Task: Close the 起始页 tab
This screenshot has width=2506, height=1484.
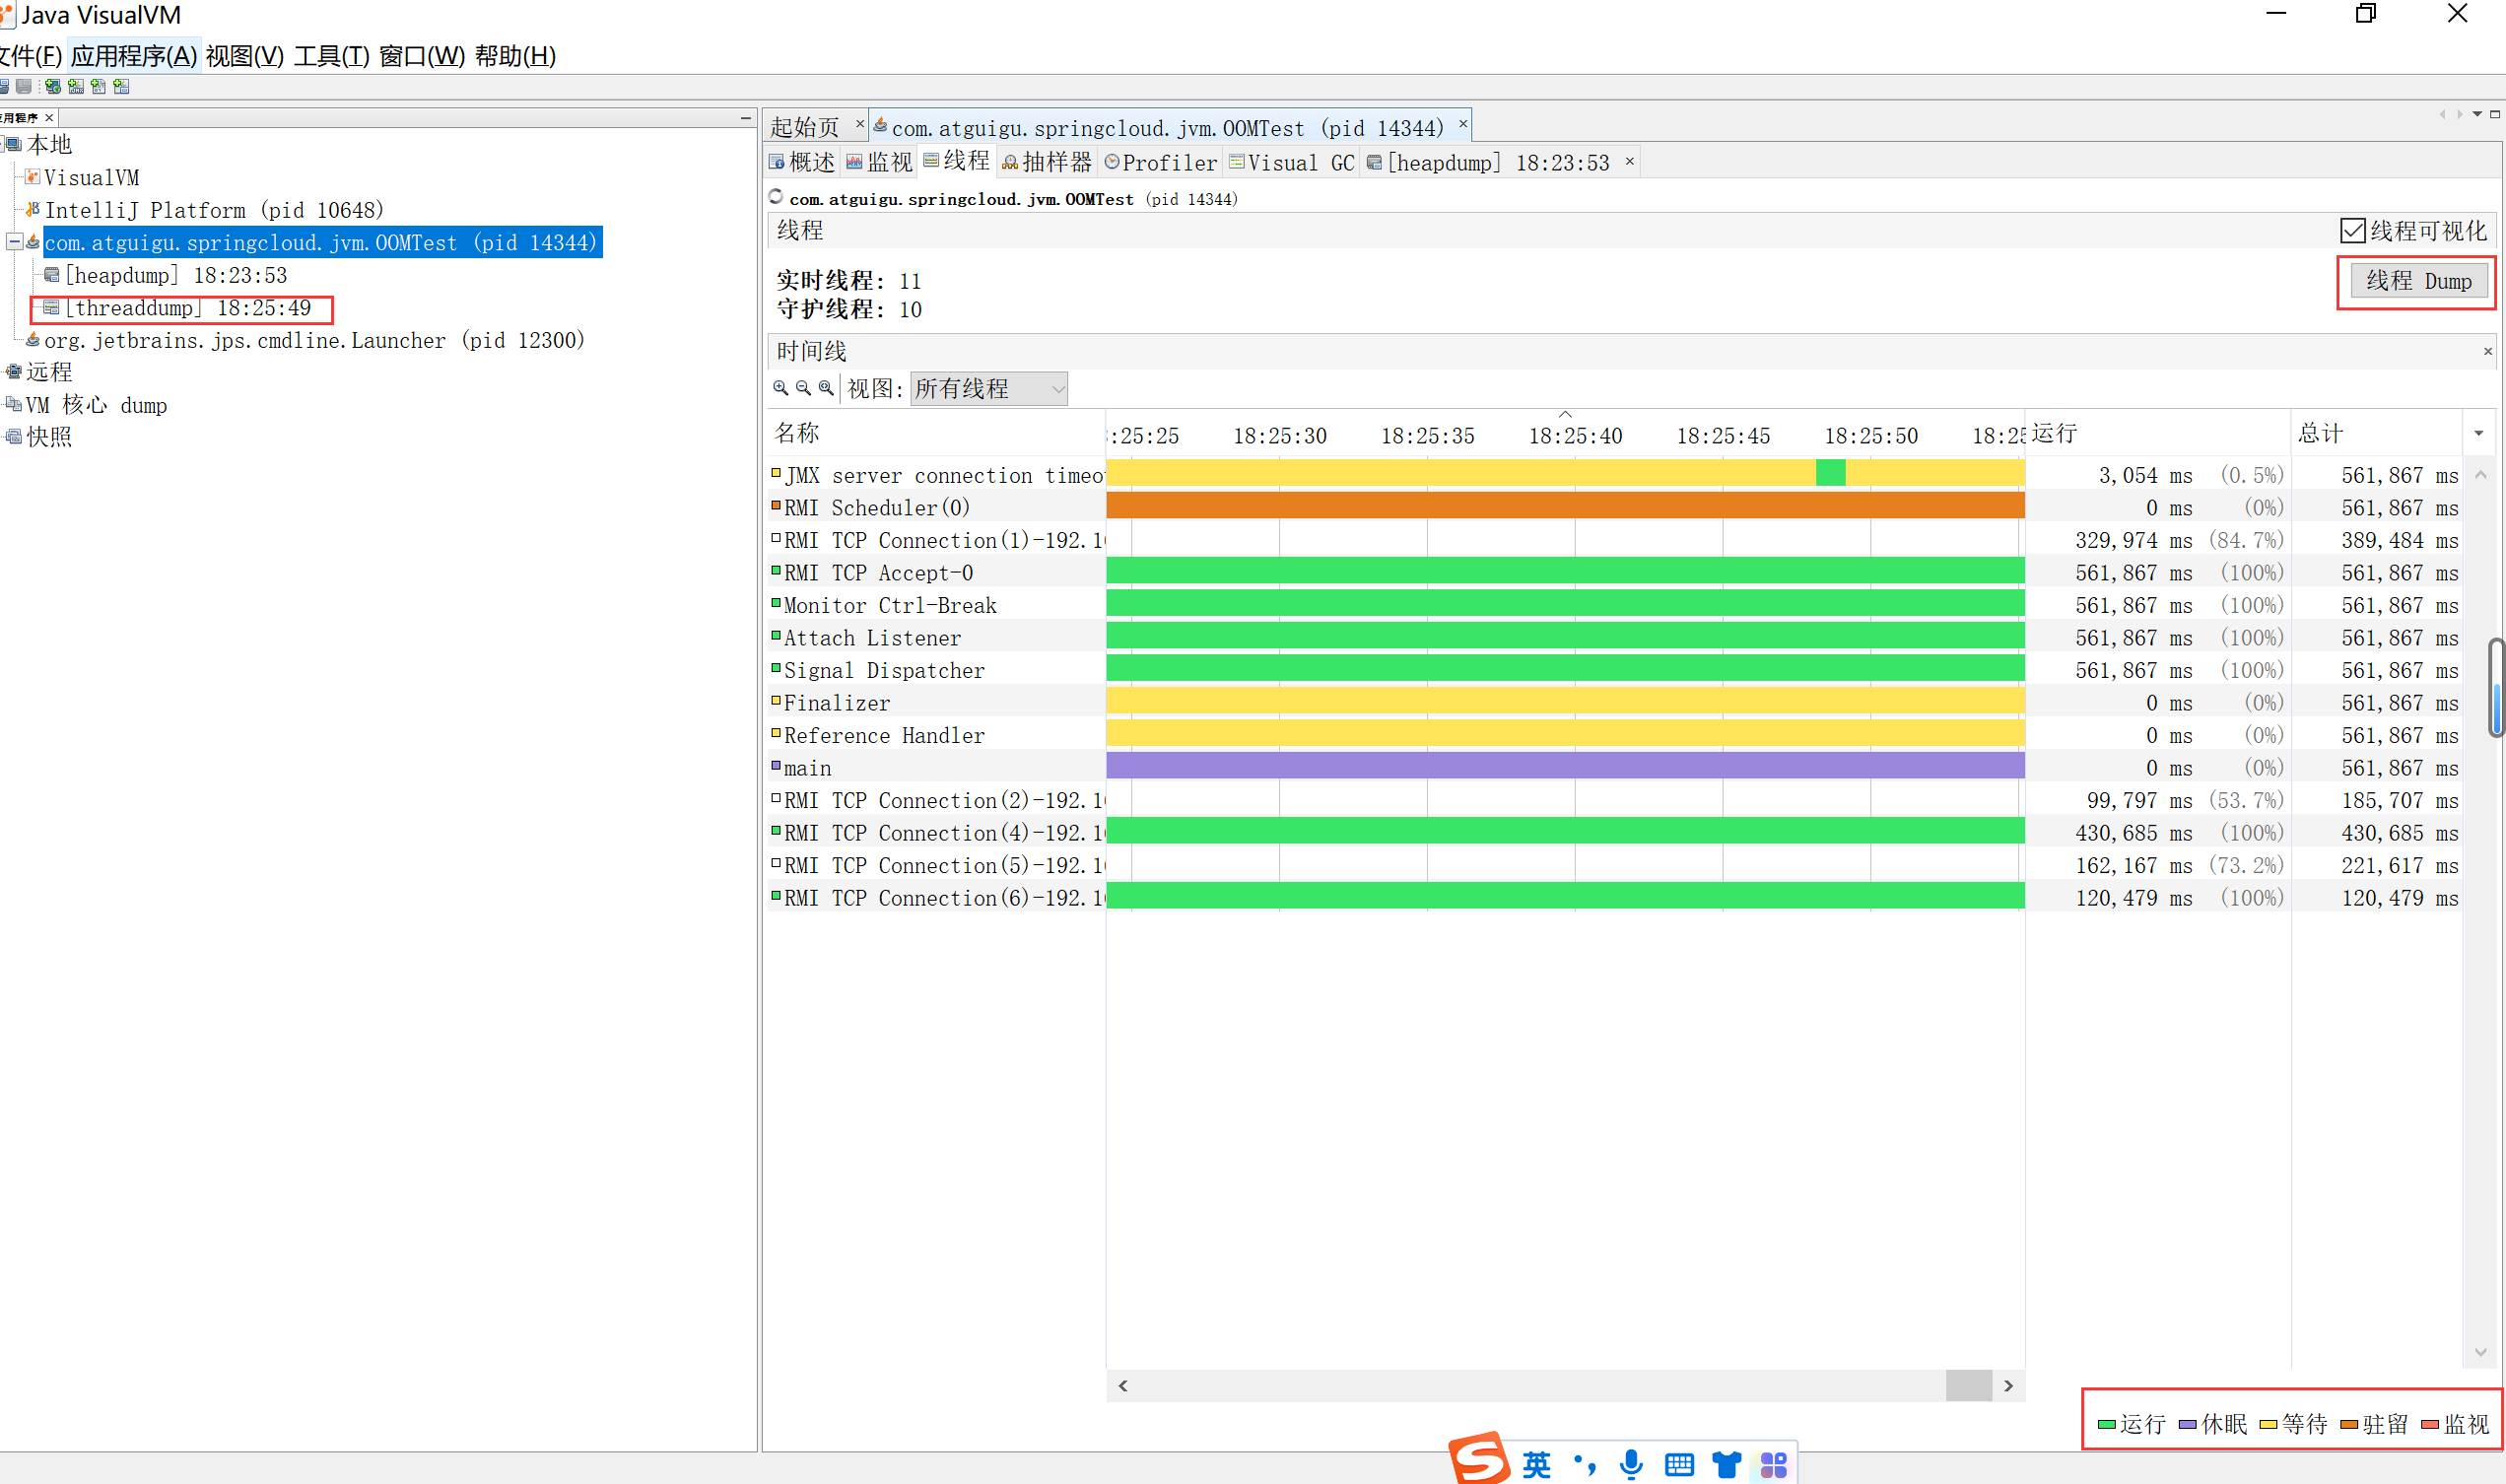Action: coord(859,124)
